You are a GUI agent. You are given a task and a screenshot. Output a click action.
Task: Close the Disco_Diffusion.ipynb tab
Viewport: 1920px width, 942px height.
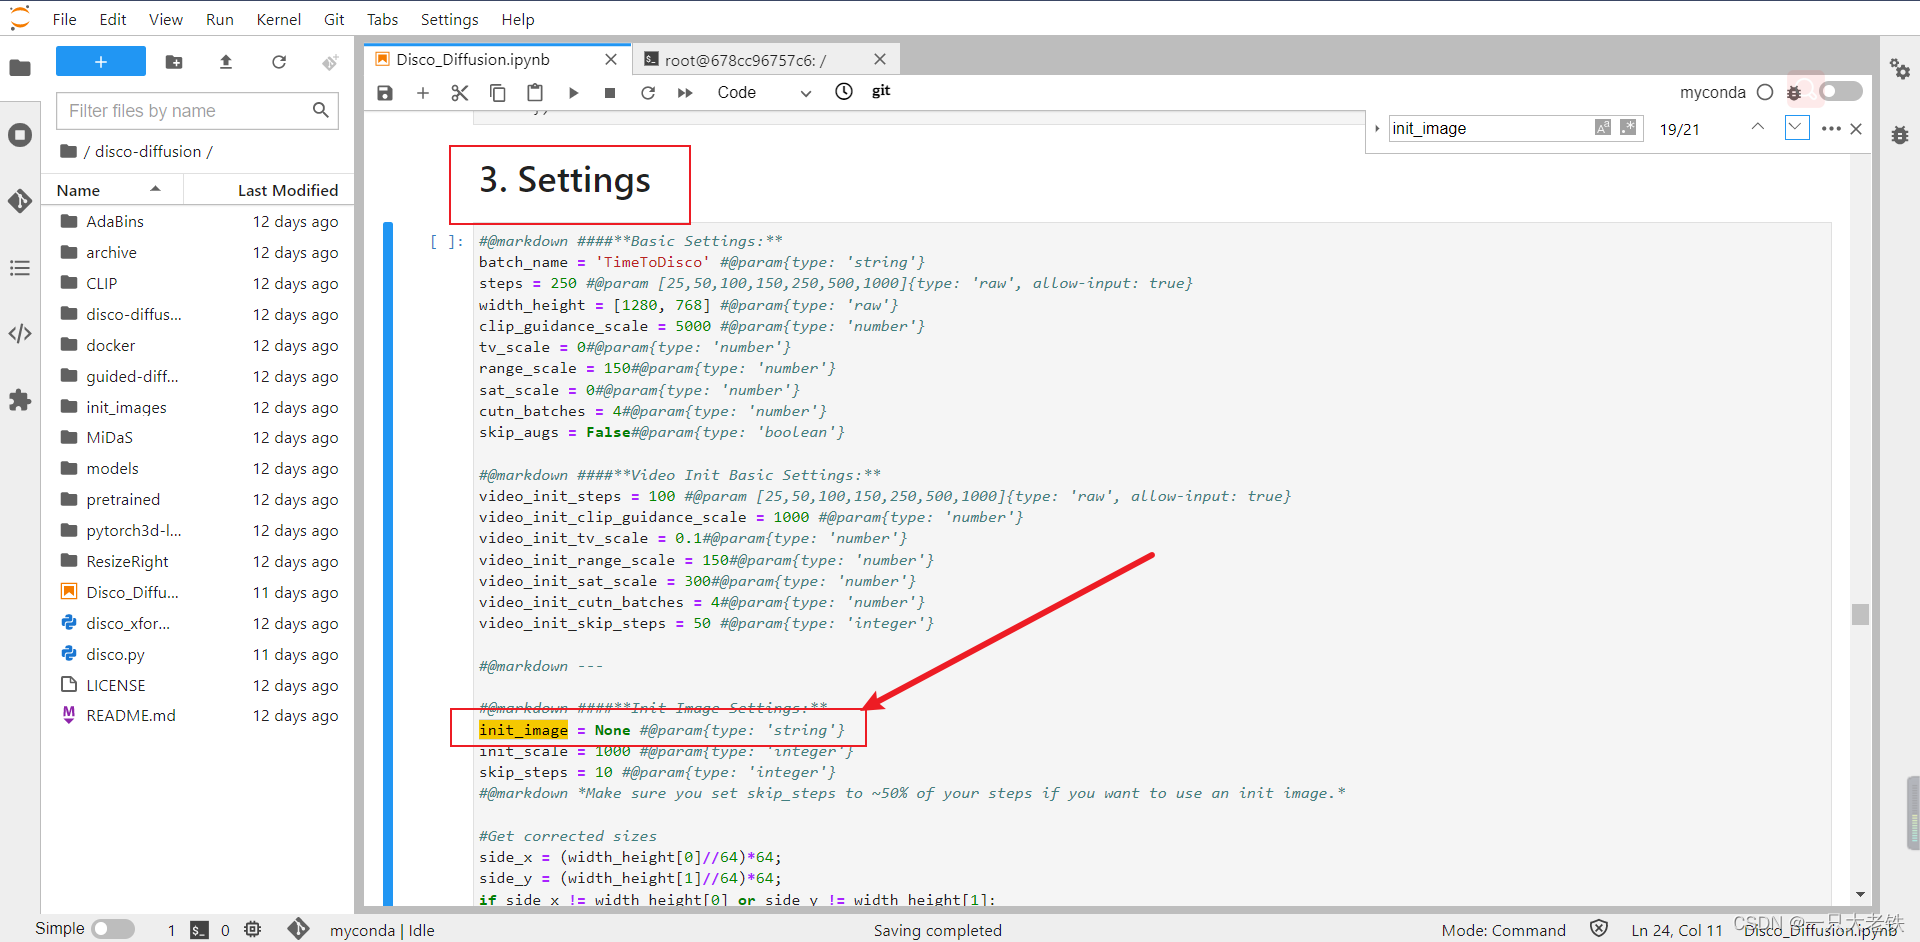click(611, 60)
